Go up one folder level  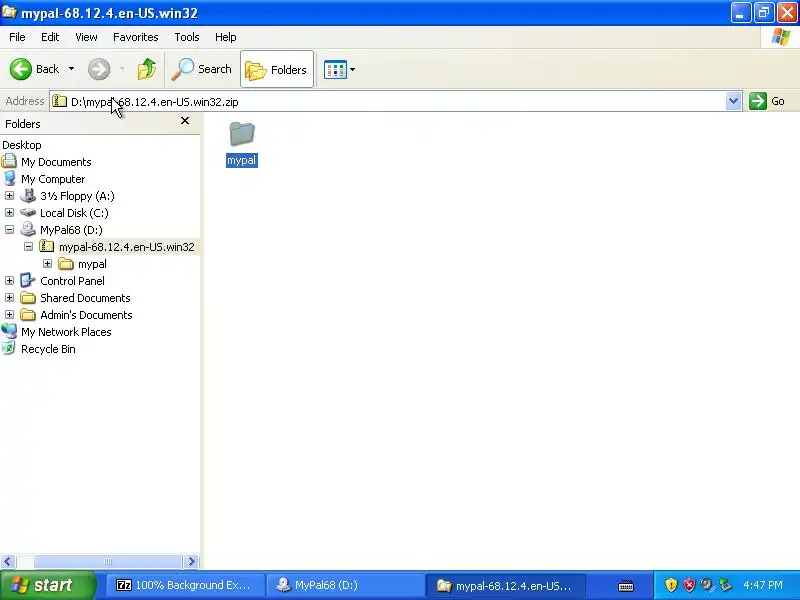coord(147,69)
